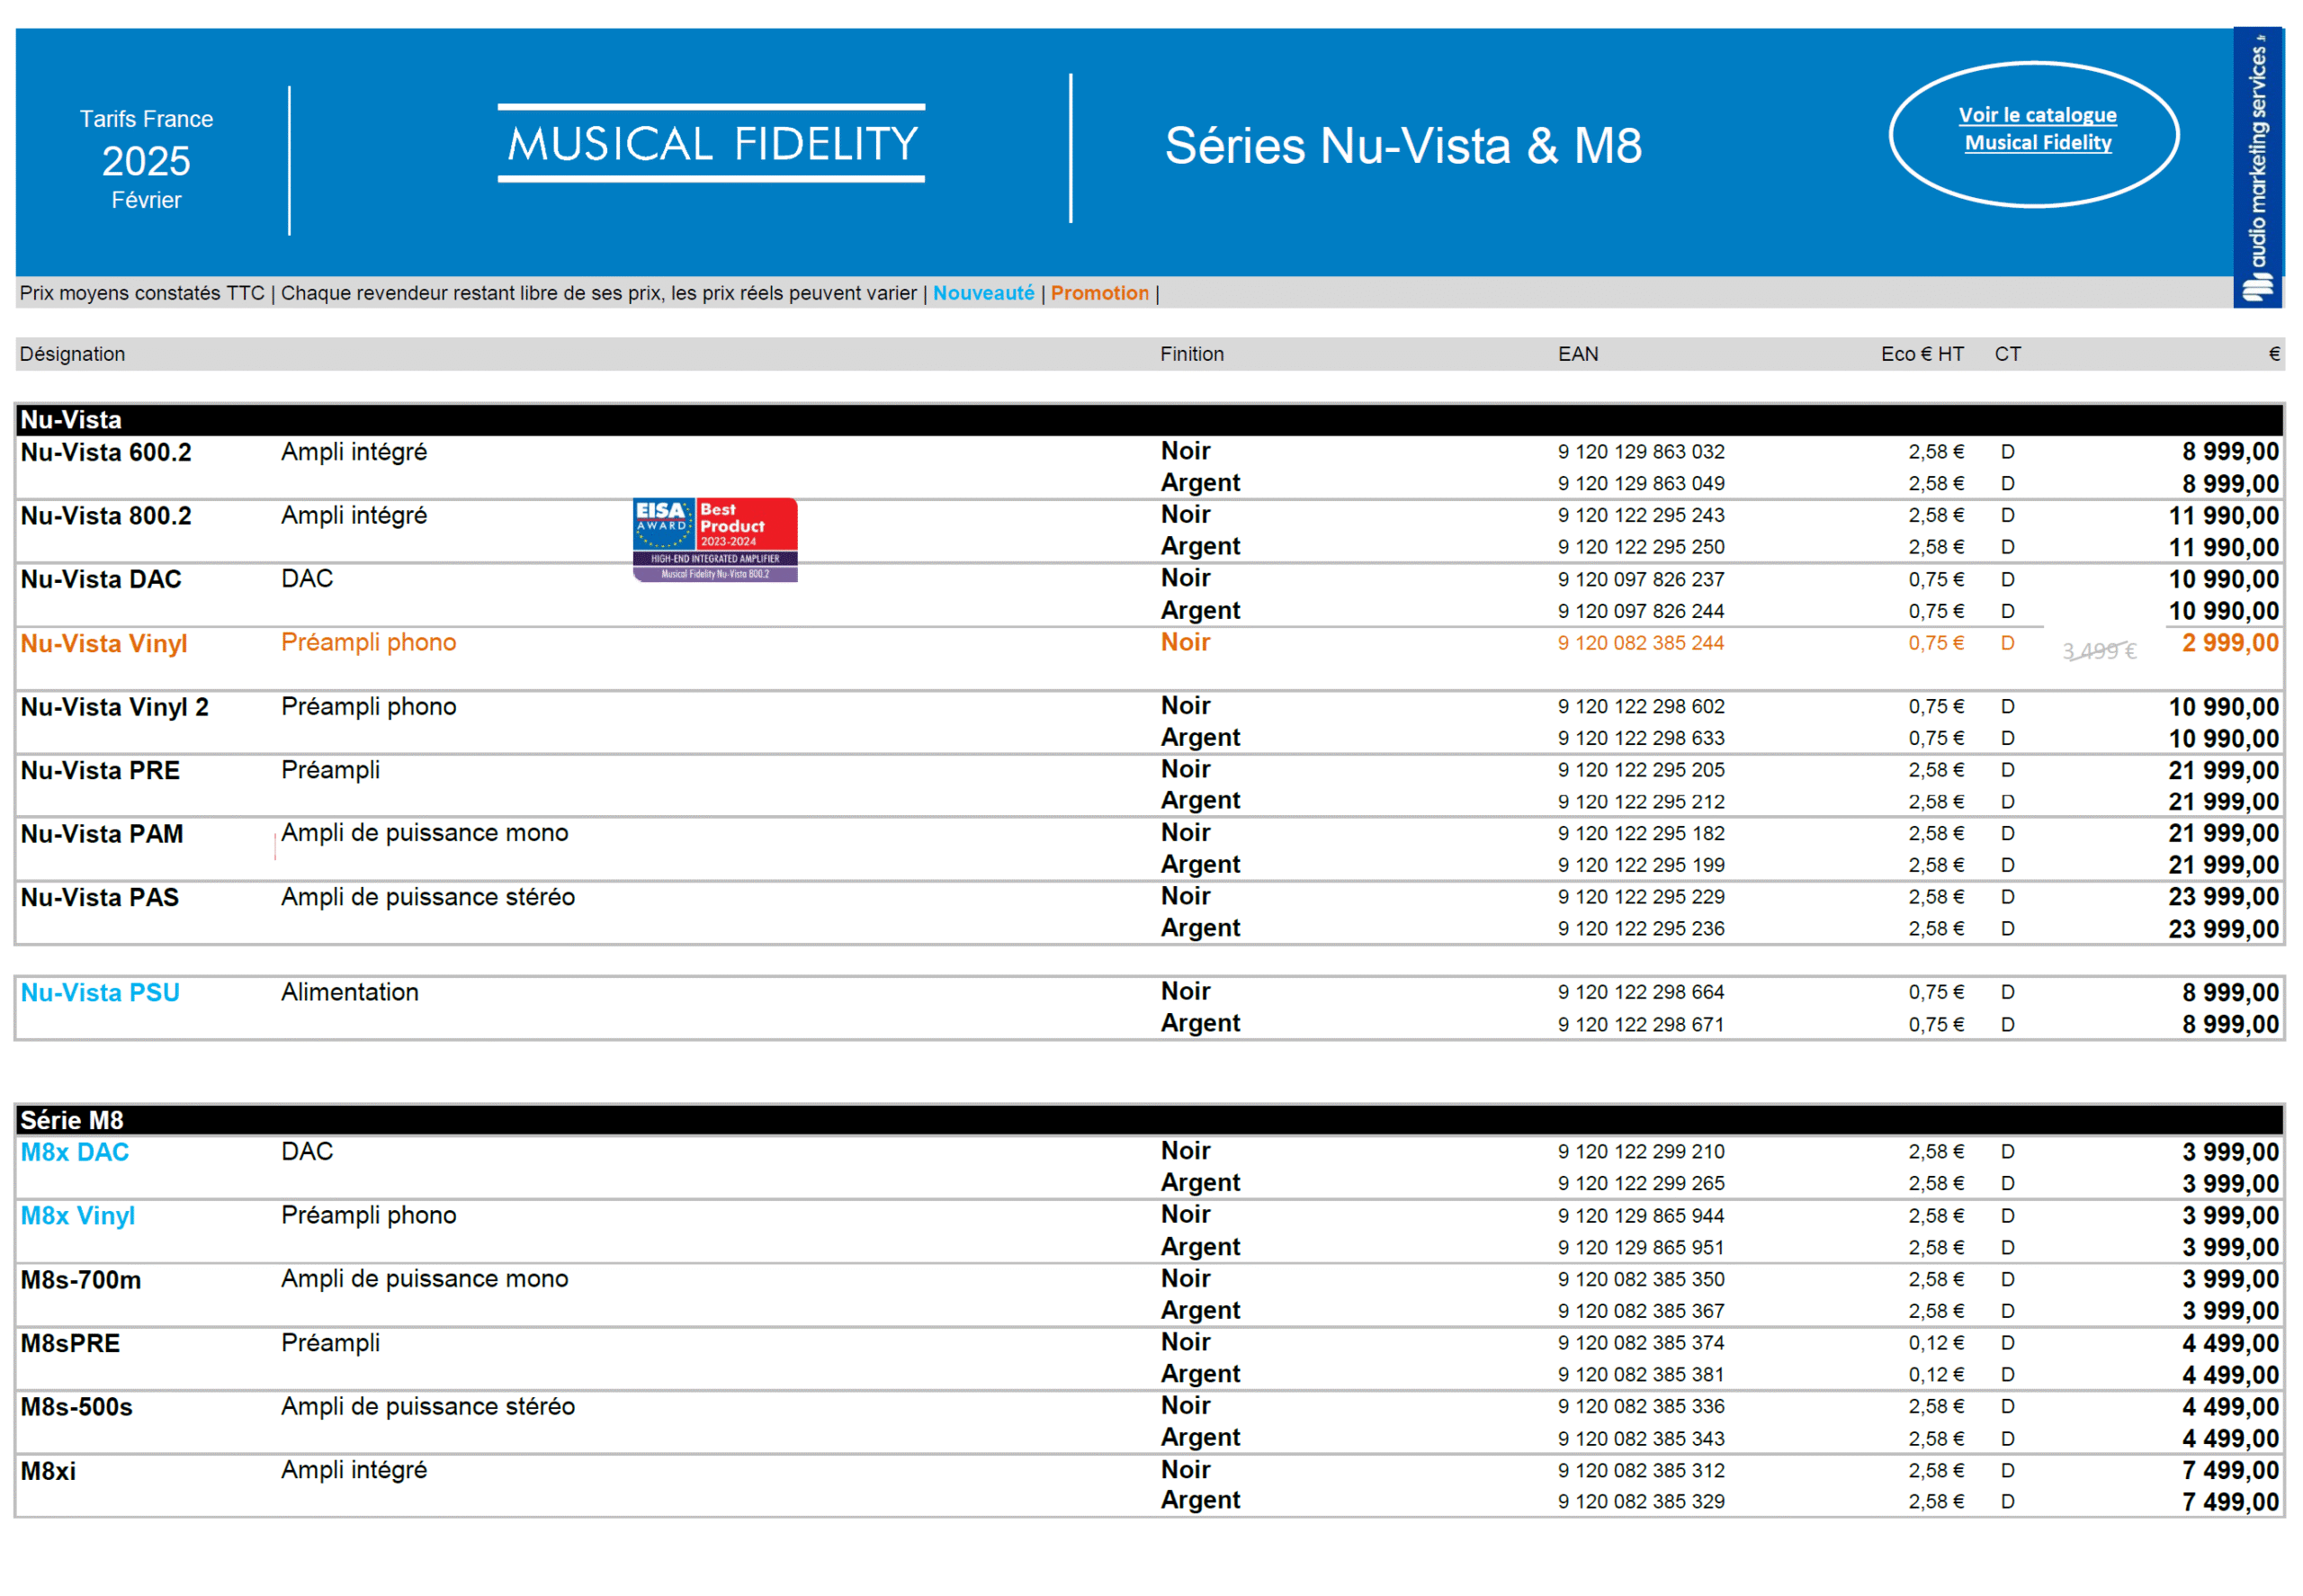
Task: Click the Nouveauté legend label
Action: click(x=983, y=293)
